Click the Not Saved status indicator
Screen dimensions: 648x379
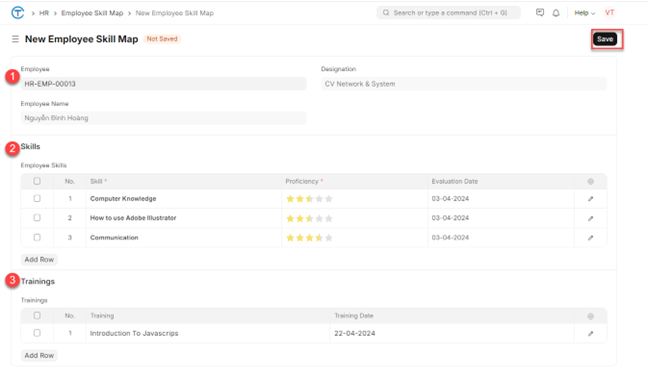point(162,39)
